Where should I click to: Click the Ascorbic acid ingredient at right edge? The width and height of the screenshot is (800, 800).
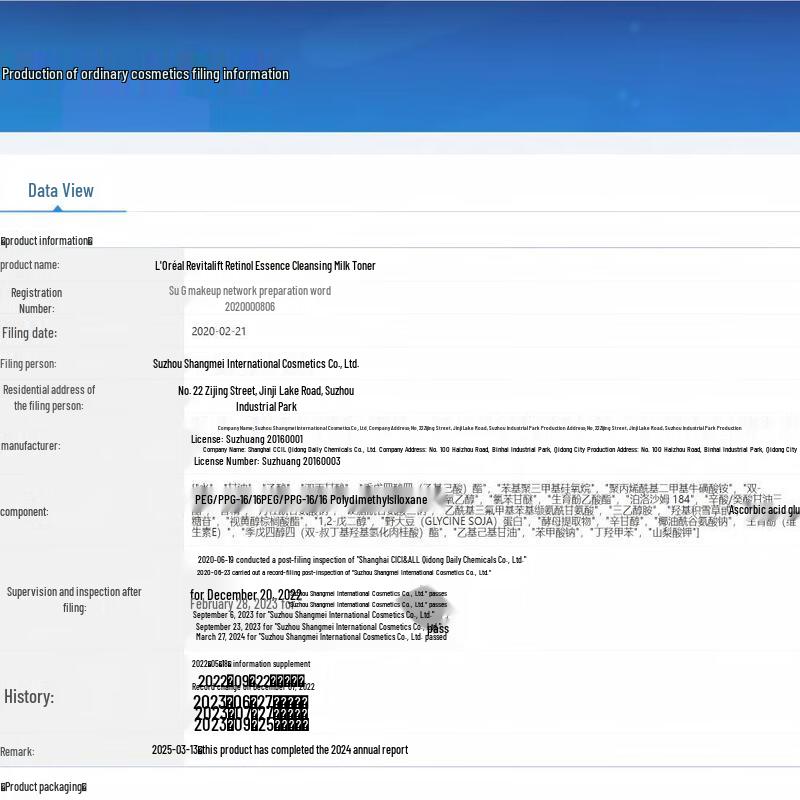click(x=764, y=510)
